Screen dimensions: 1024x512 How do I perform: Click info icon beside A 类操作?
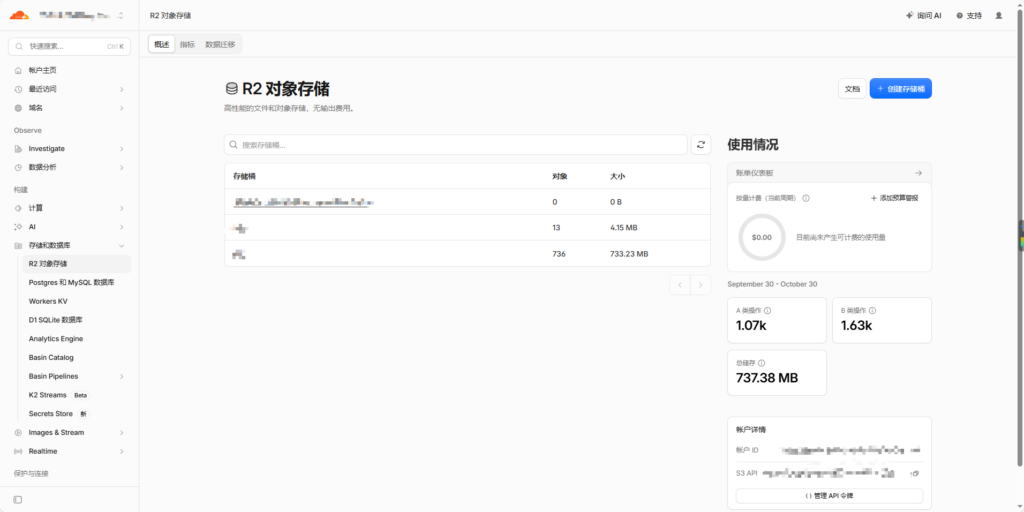click(x=767, y=311)
